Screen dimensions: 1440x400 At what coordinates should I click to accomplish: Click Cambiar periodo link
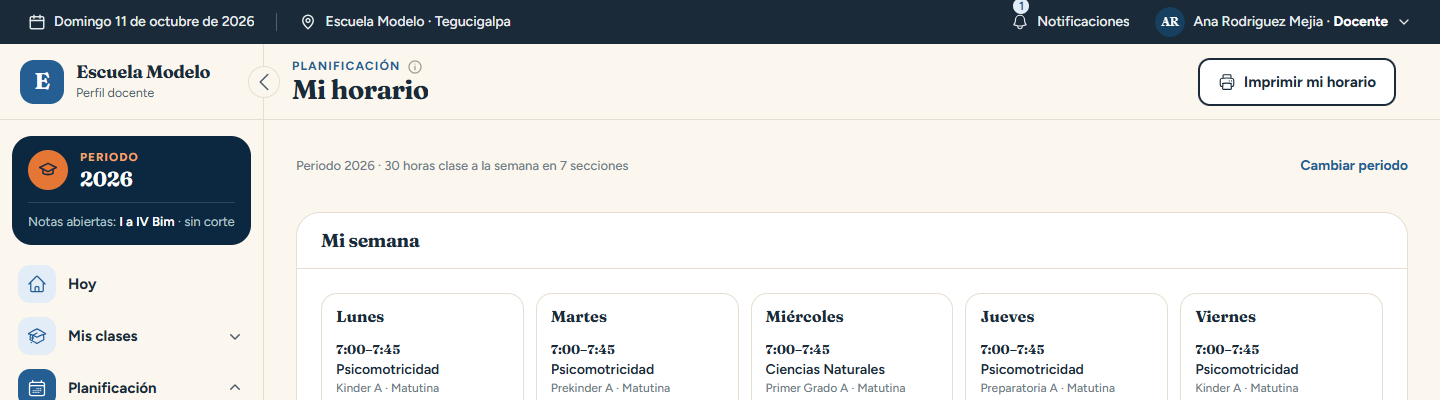[1354, 165]
